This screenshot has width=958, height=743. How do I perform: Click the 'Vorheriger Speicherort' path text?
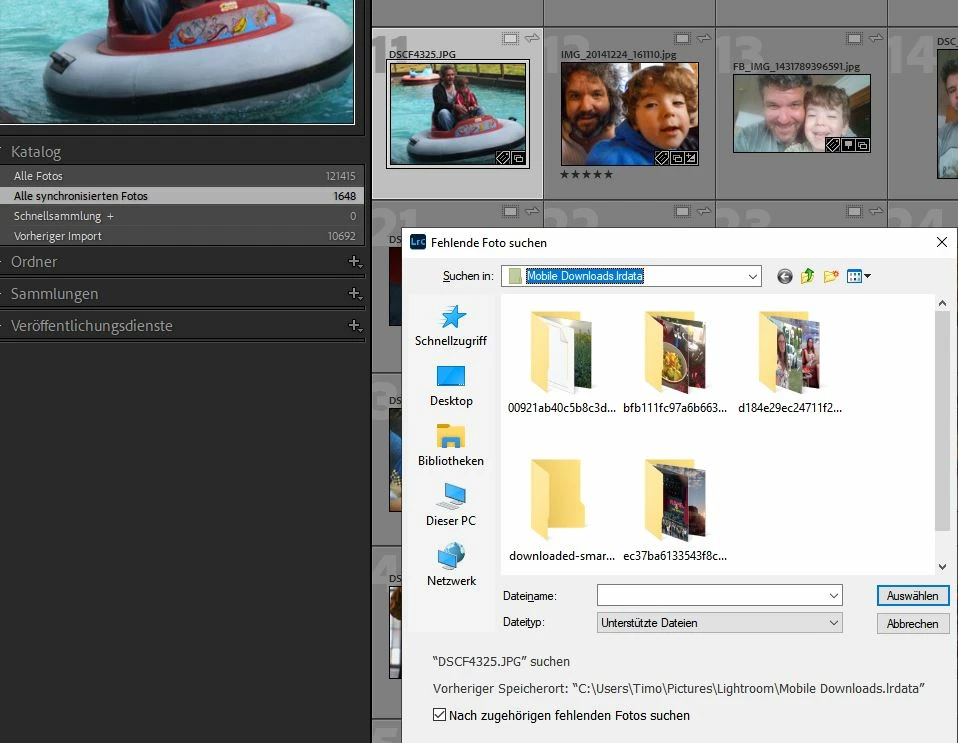(x=678, y=688)
